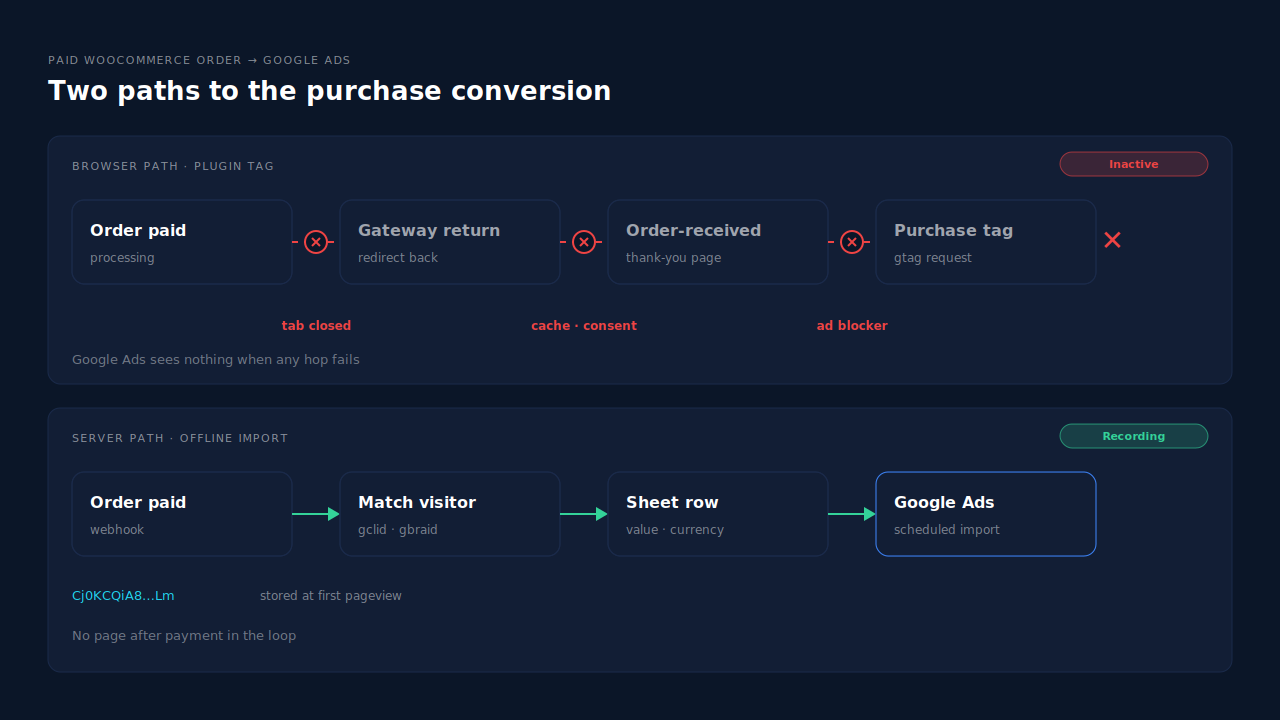Screen dimensions: 1280x720
Task: Click the 'ad blocker' failure label
Action: coord(852,326)
